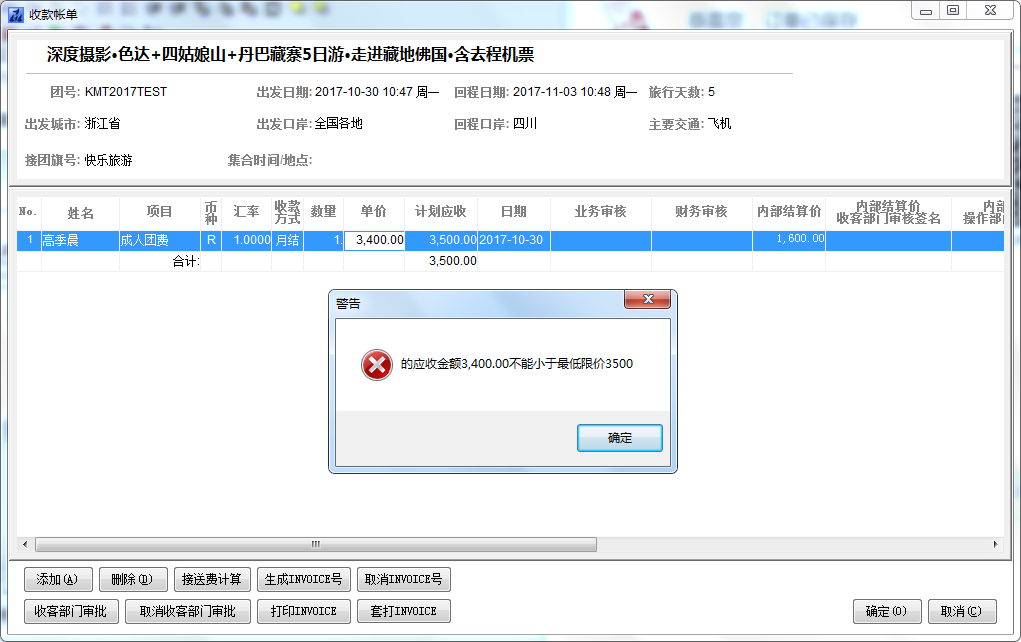This screenshot has width=1021, height=642.
Task: Click the 收客部门审批 button
Action: pyautogui.click(x=71, y=611)
